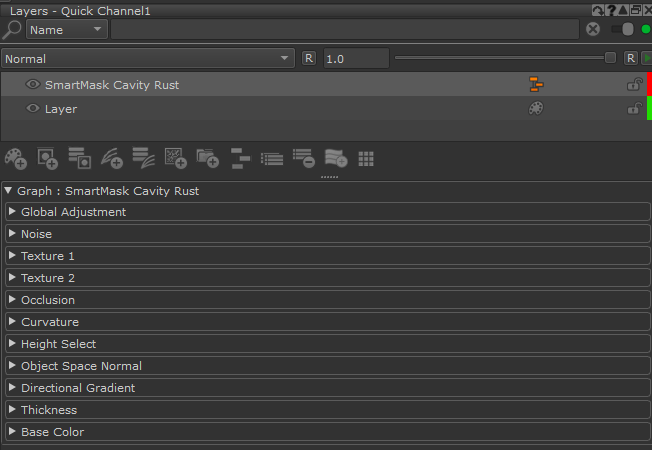Click the grid view icon in layer toolbar
This screenshot has height=450, width=652.
366,158
